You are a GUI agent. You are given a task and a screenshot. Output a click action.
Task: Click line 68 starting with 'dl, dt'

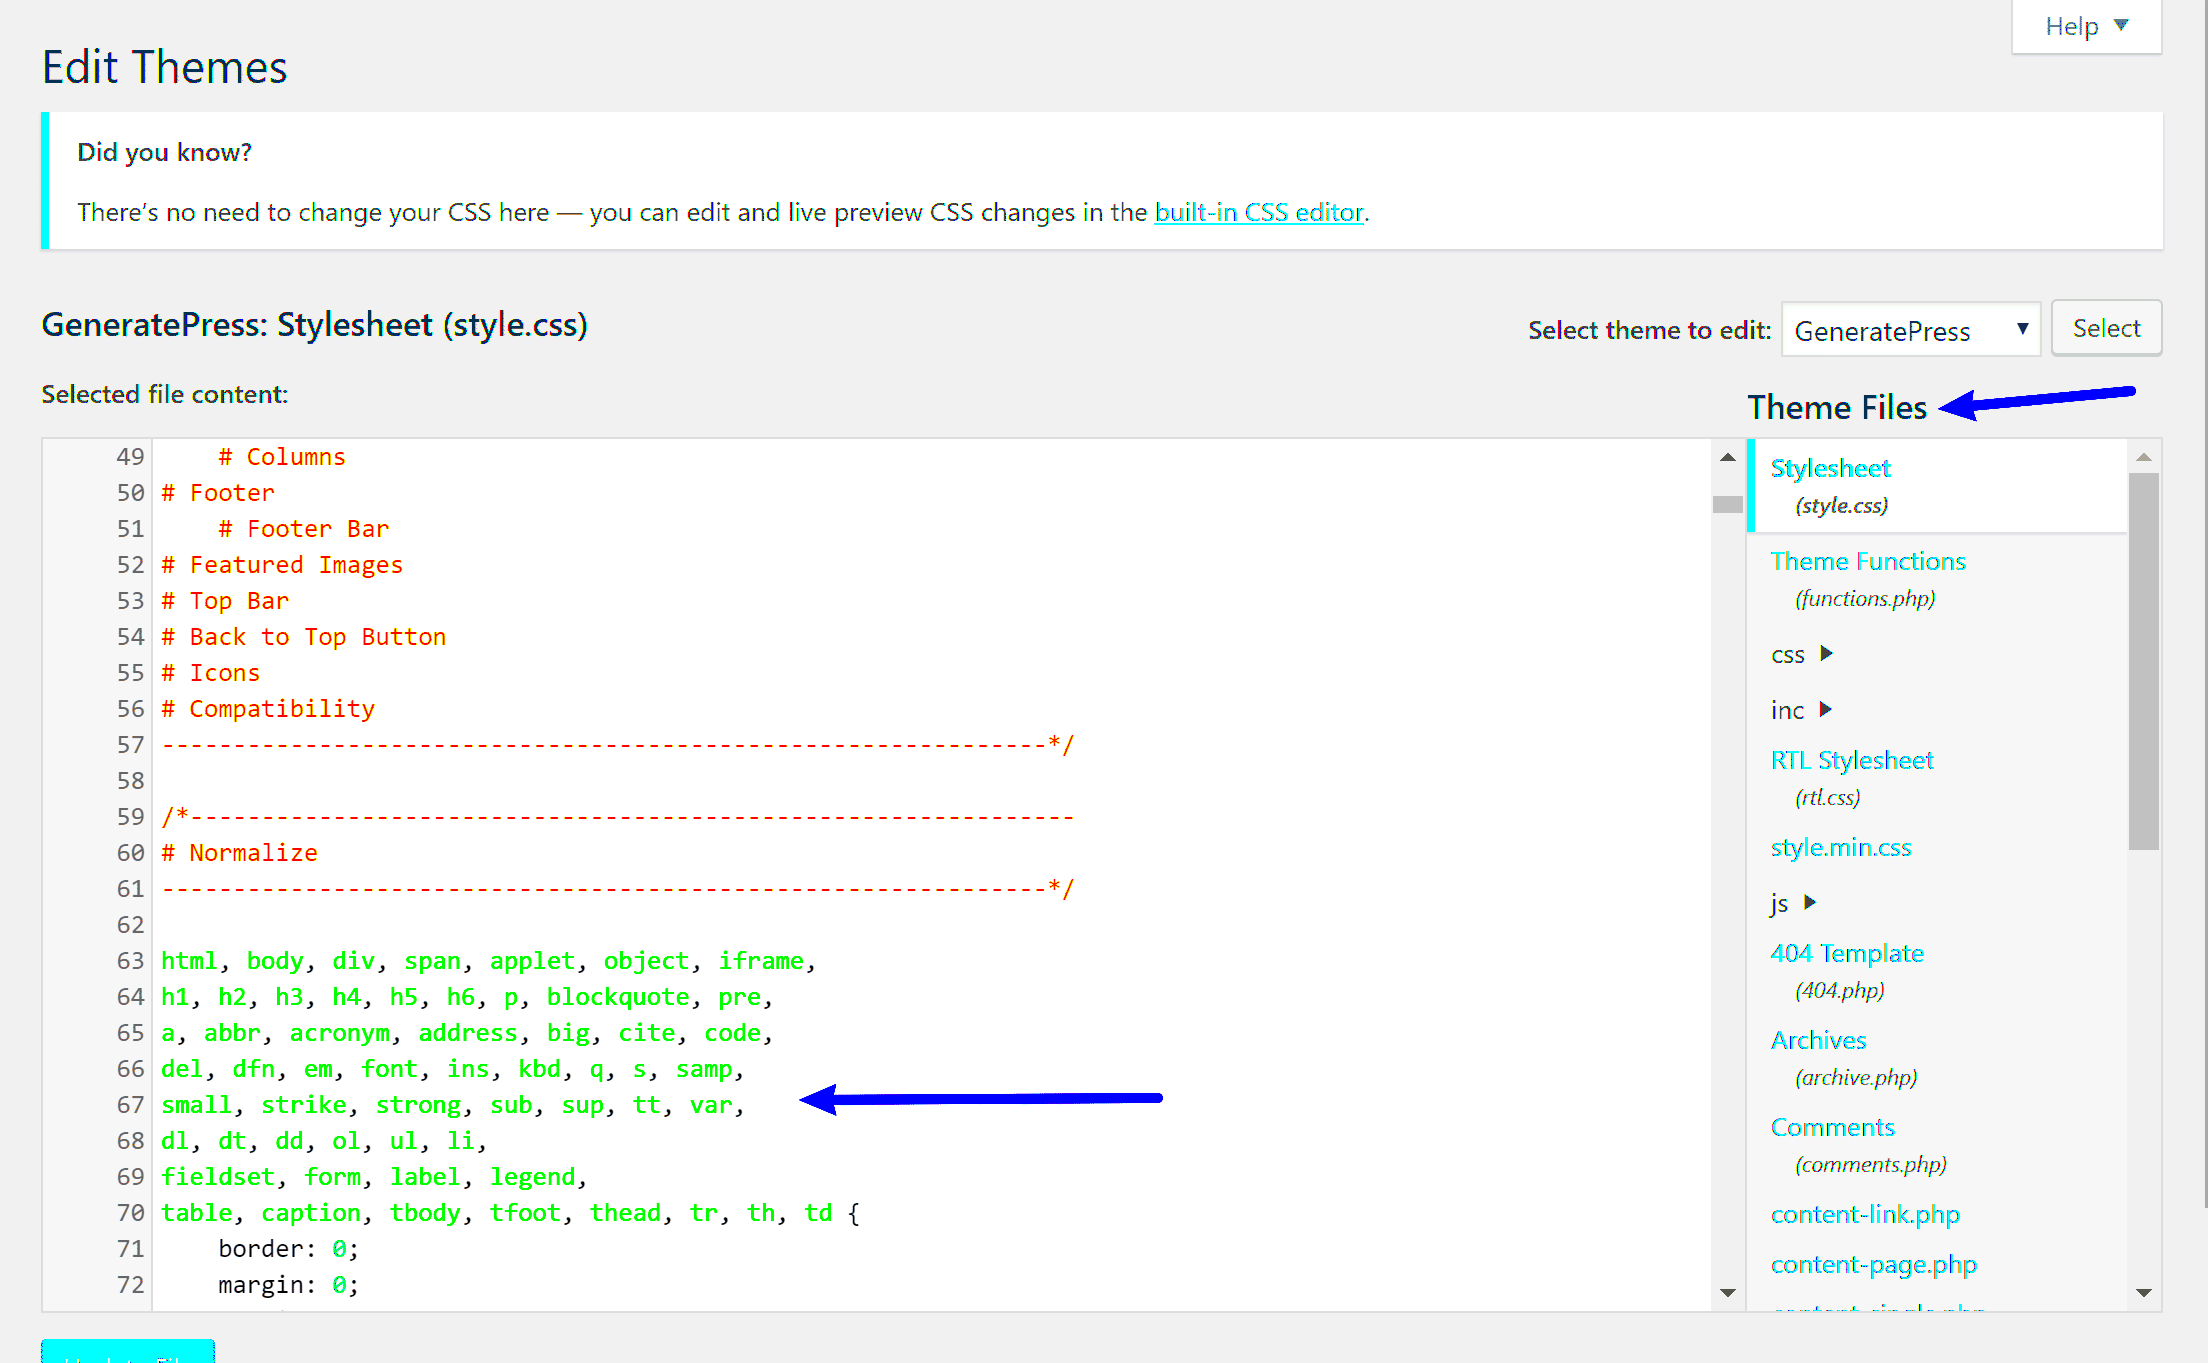tap(324, 1140)
